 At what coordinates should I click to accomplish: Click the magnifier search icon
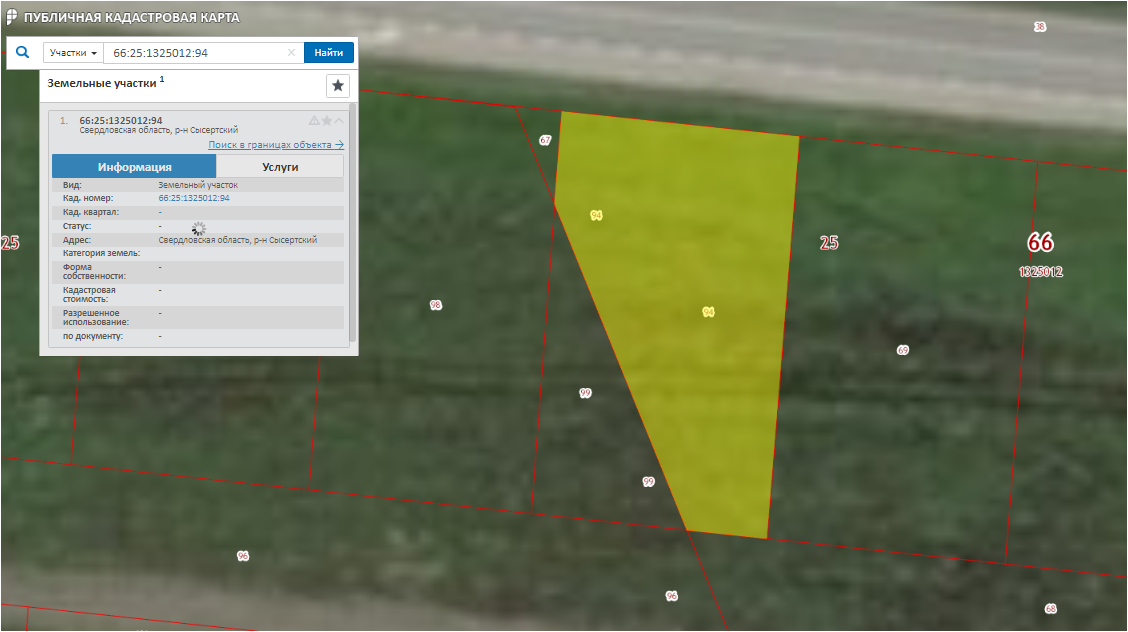23,52
